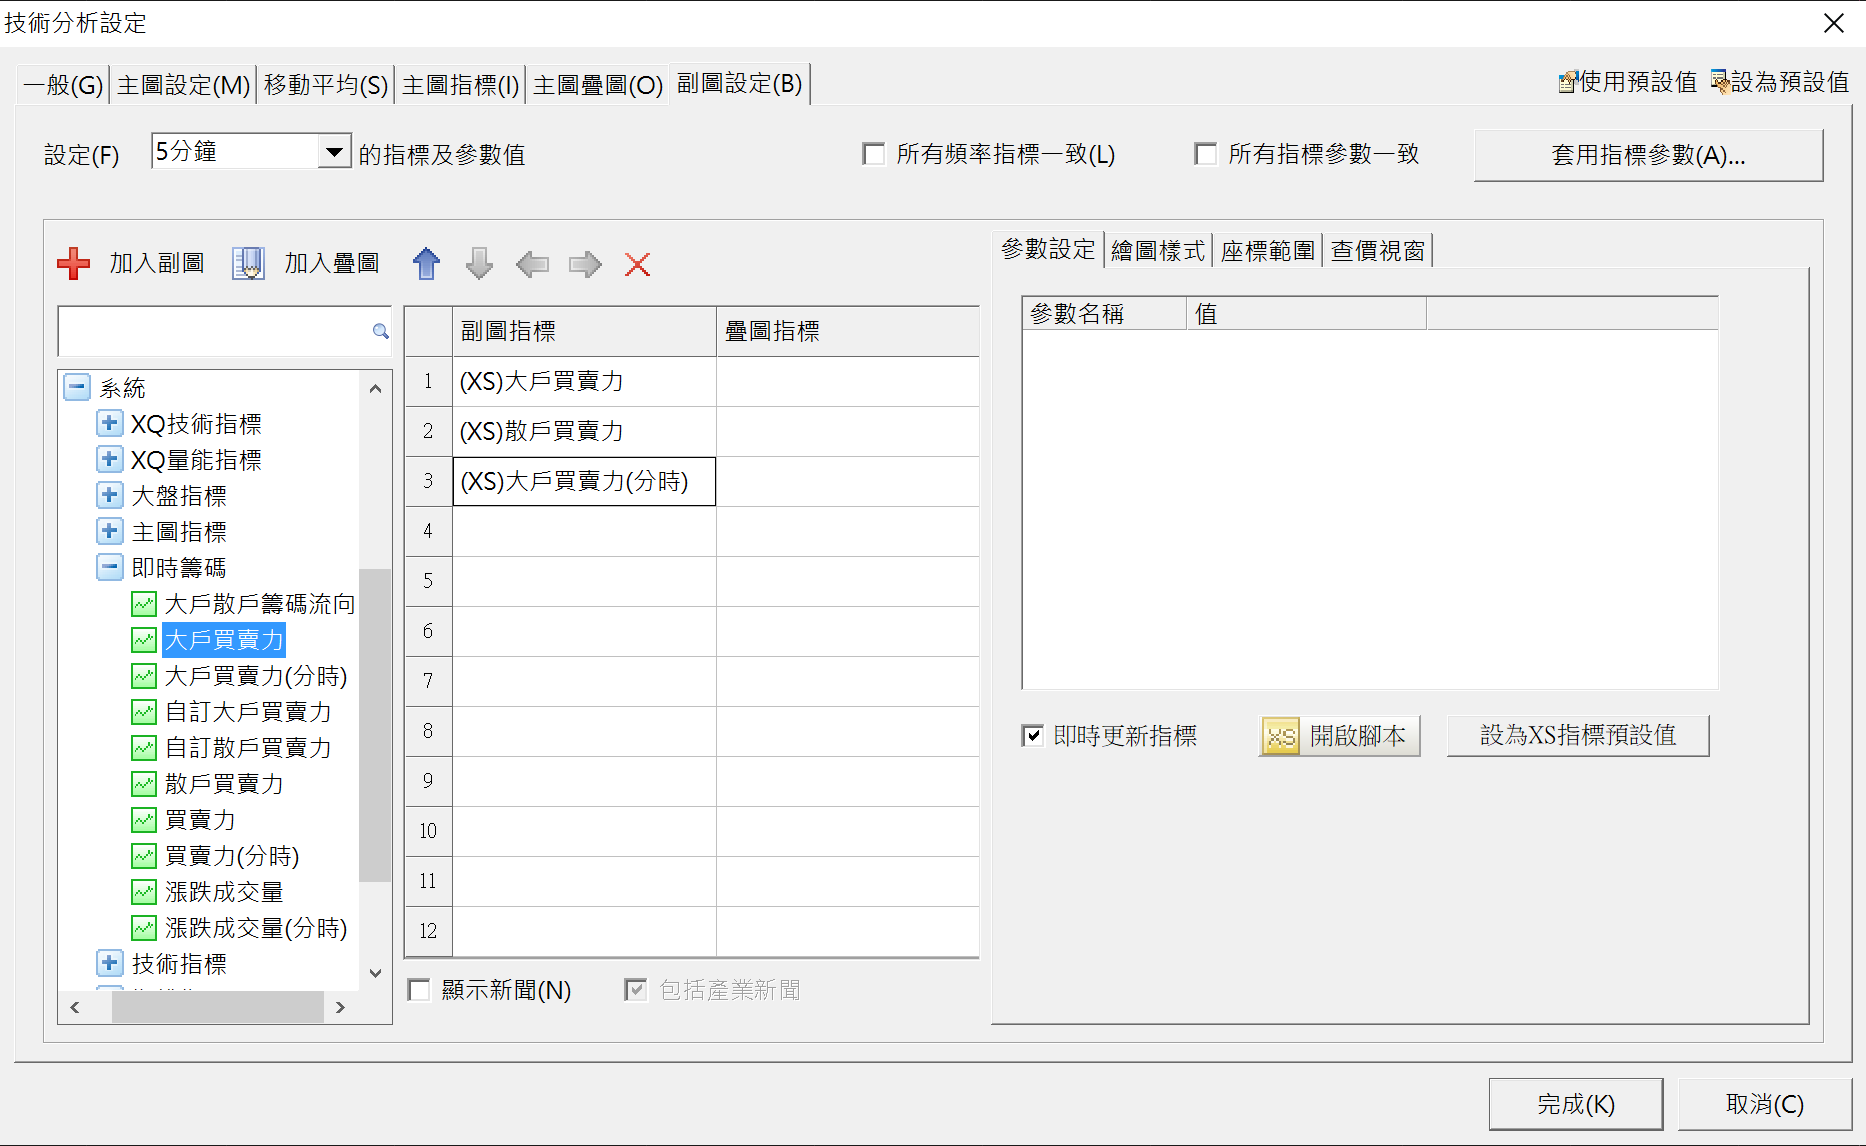Screen dimensions: 1866x1146
Task: Click the 加入疊圖 overlay icon
Action: coord(248,264)
